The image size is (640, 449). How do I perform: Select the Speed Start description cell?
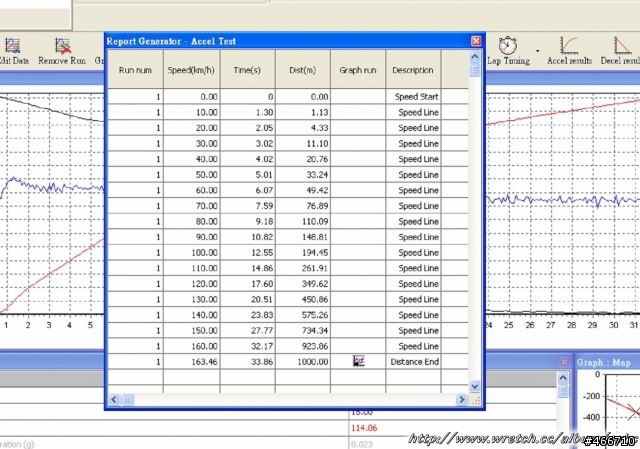coord(413,97)
